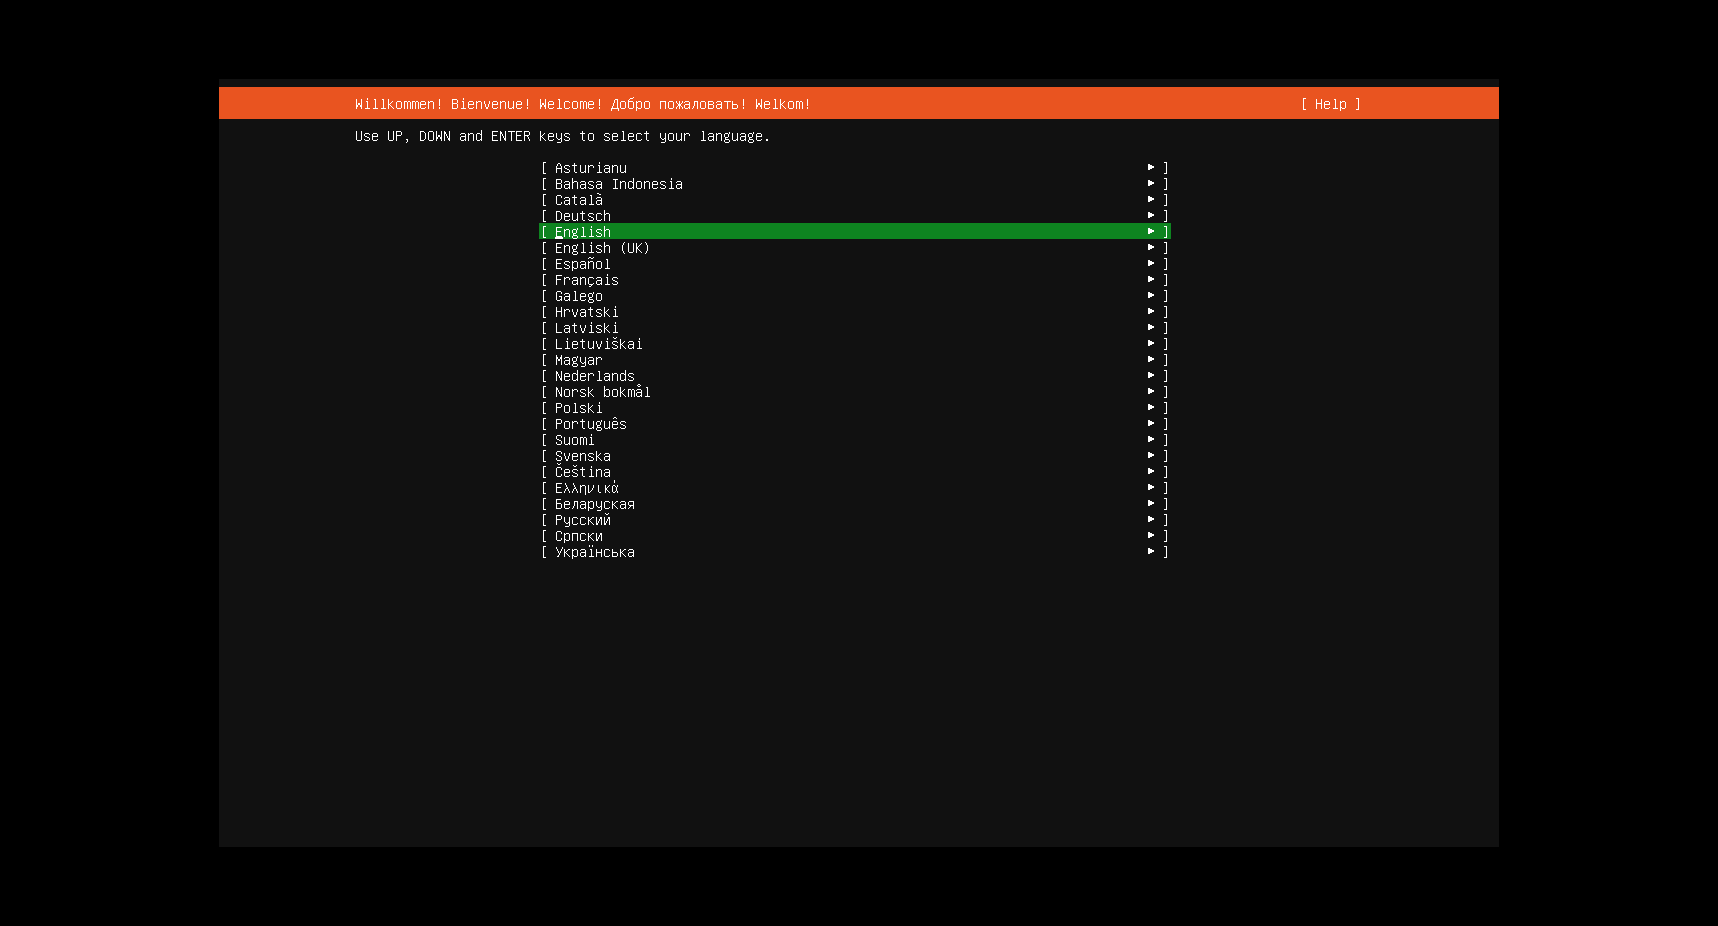Click arrow icon on Українська row
This screenshot has height=926, width=1718.
pyautogui.click(x=1151, y=551)
